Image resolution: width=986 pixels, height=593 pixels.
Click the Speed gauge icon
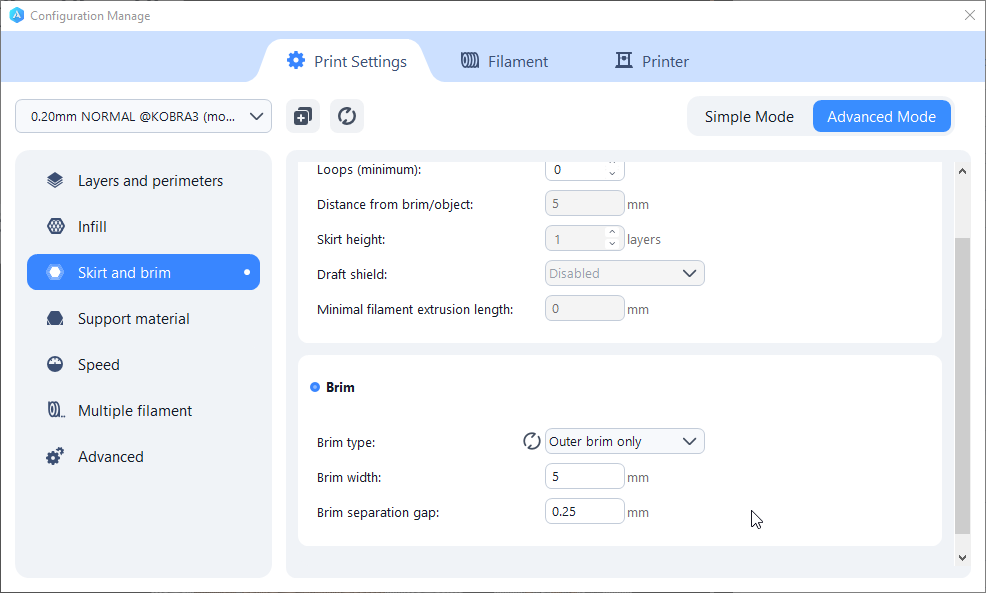56,365
